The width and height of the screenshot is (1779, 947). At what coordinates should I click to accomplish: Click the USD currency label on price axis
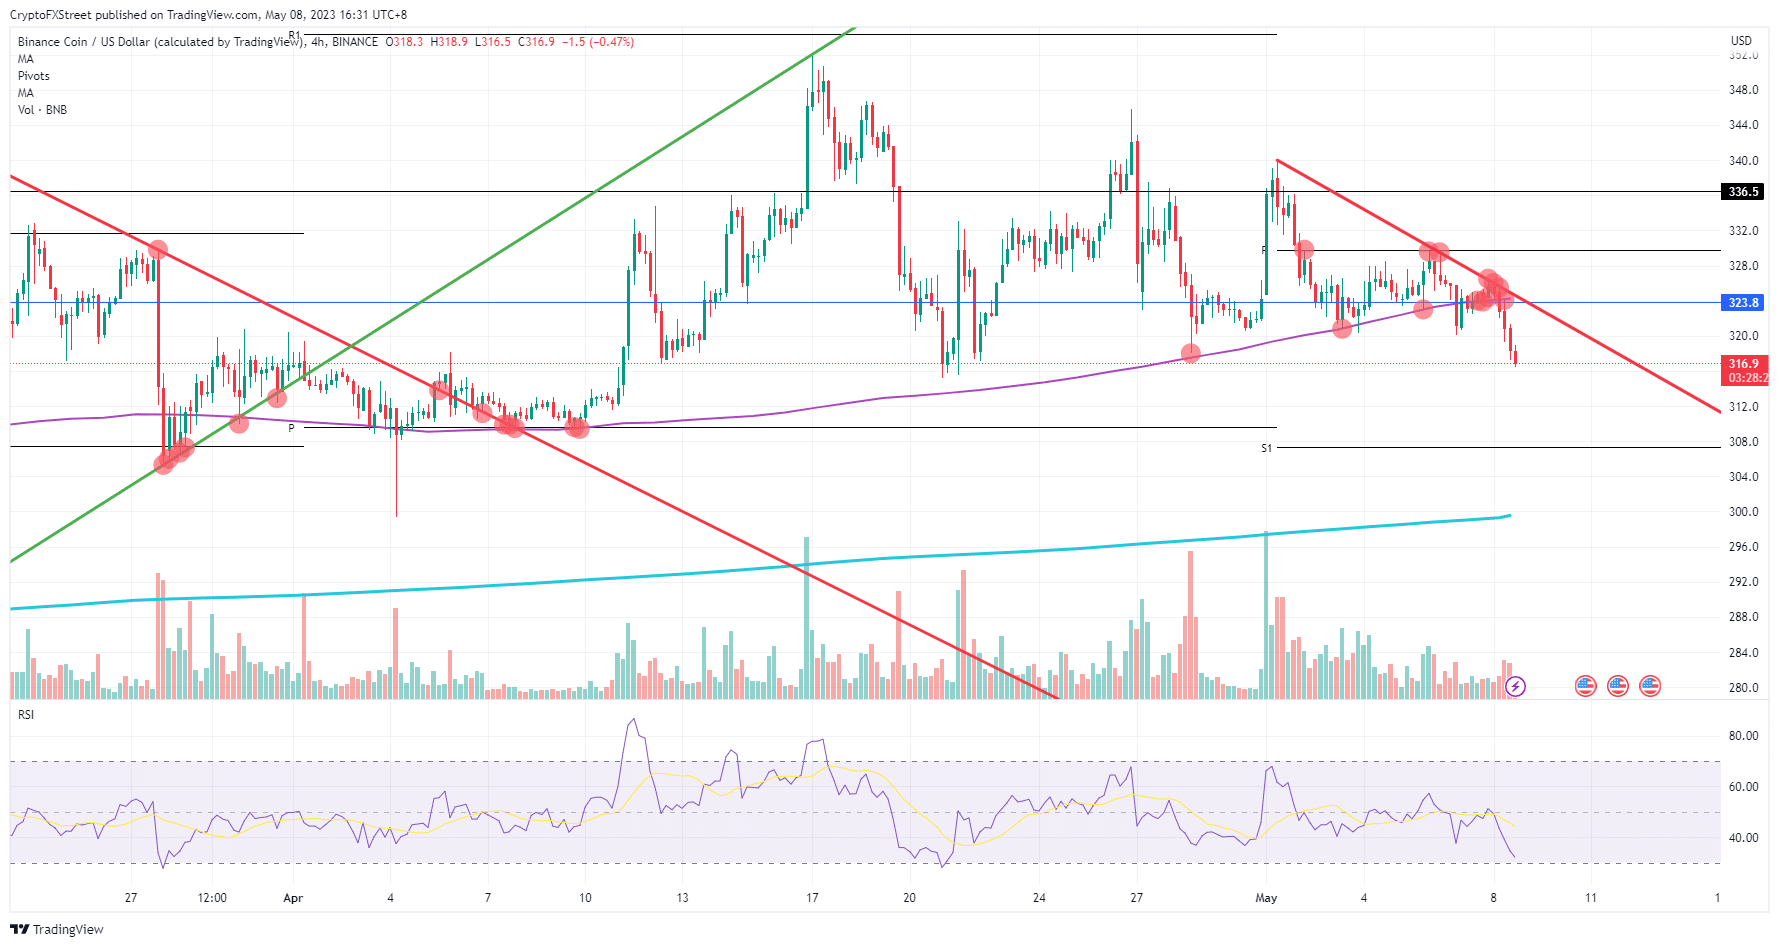1741,41
